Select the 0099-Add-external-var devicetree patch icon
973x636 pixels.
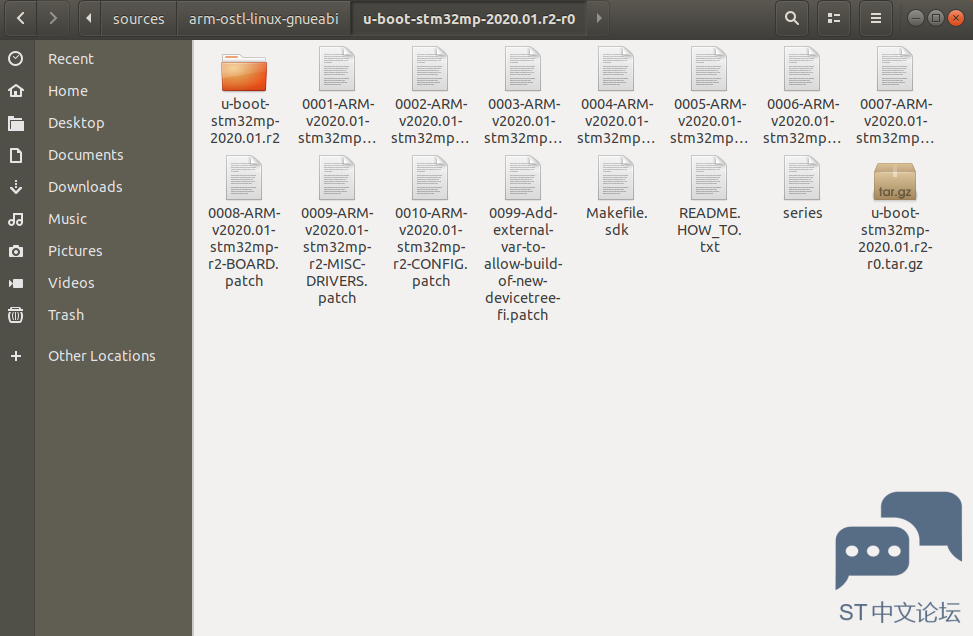pyautogui.click(x=523, y=178)
